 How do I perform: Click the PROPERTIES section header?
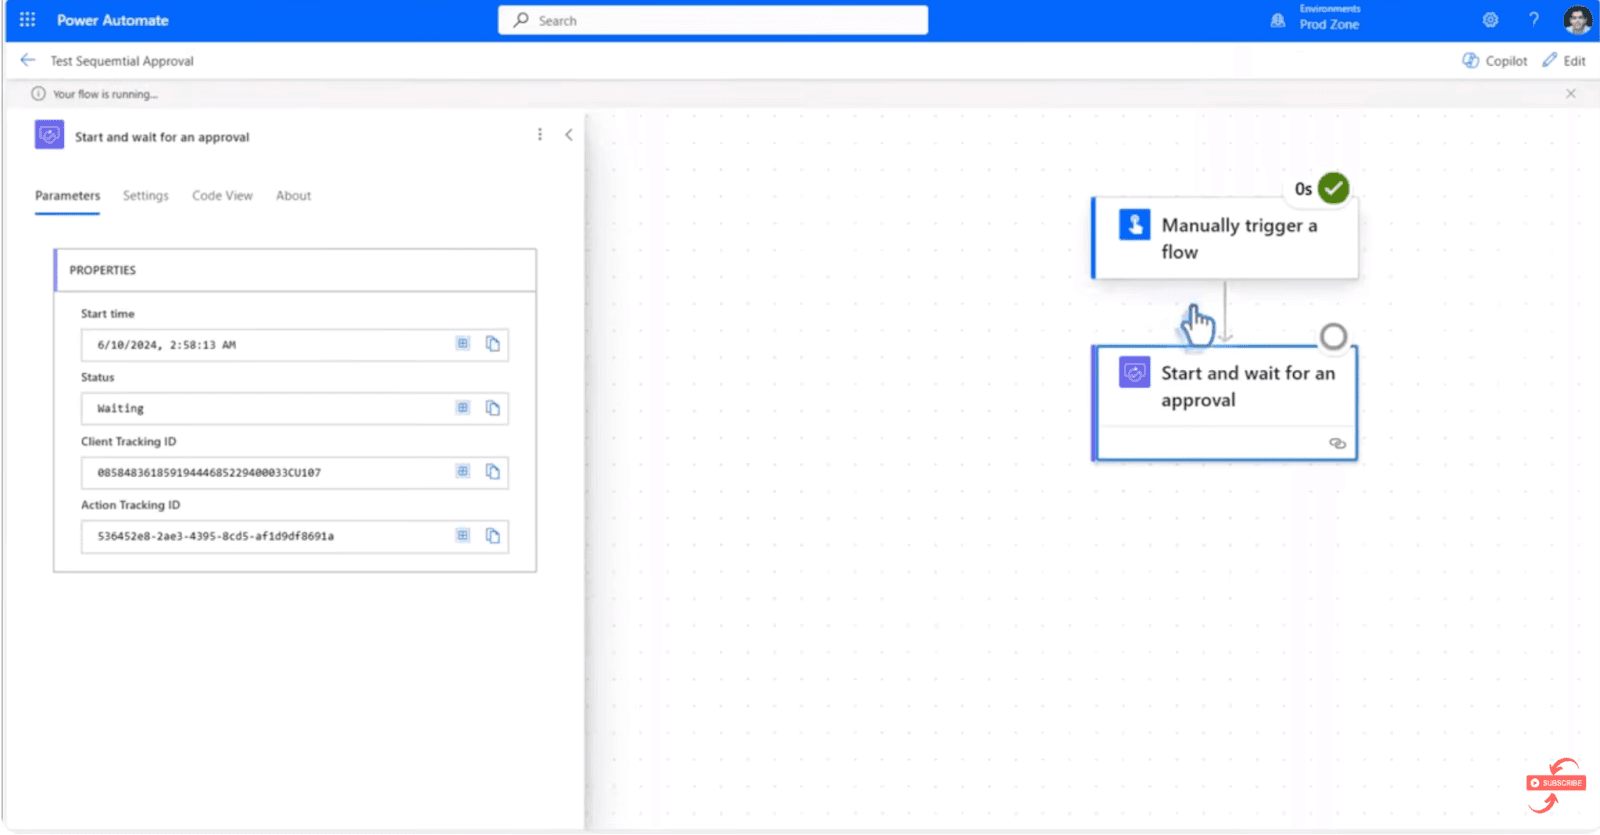point(295,270)
